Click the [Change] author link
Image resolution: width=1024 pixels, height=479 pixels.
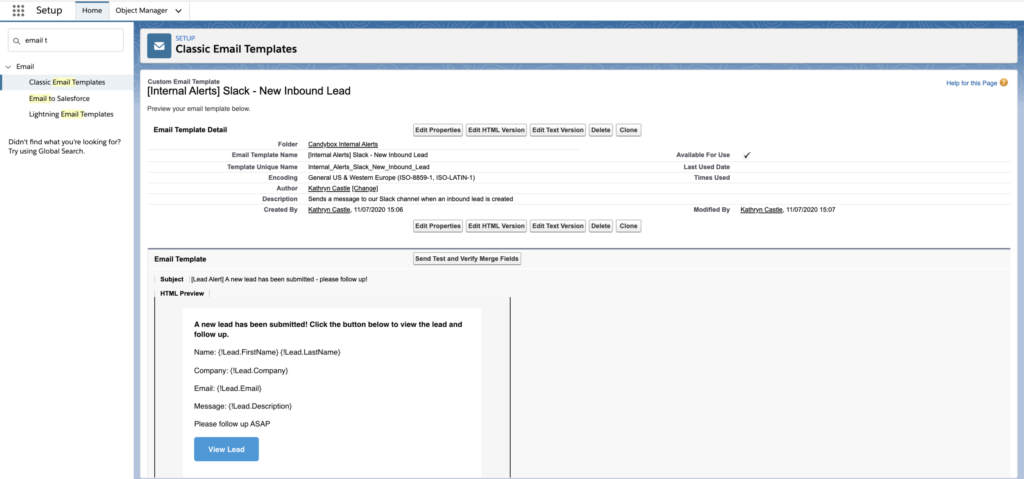pyautogui.click(x=364, y=188)
